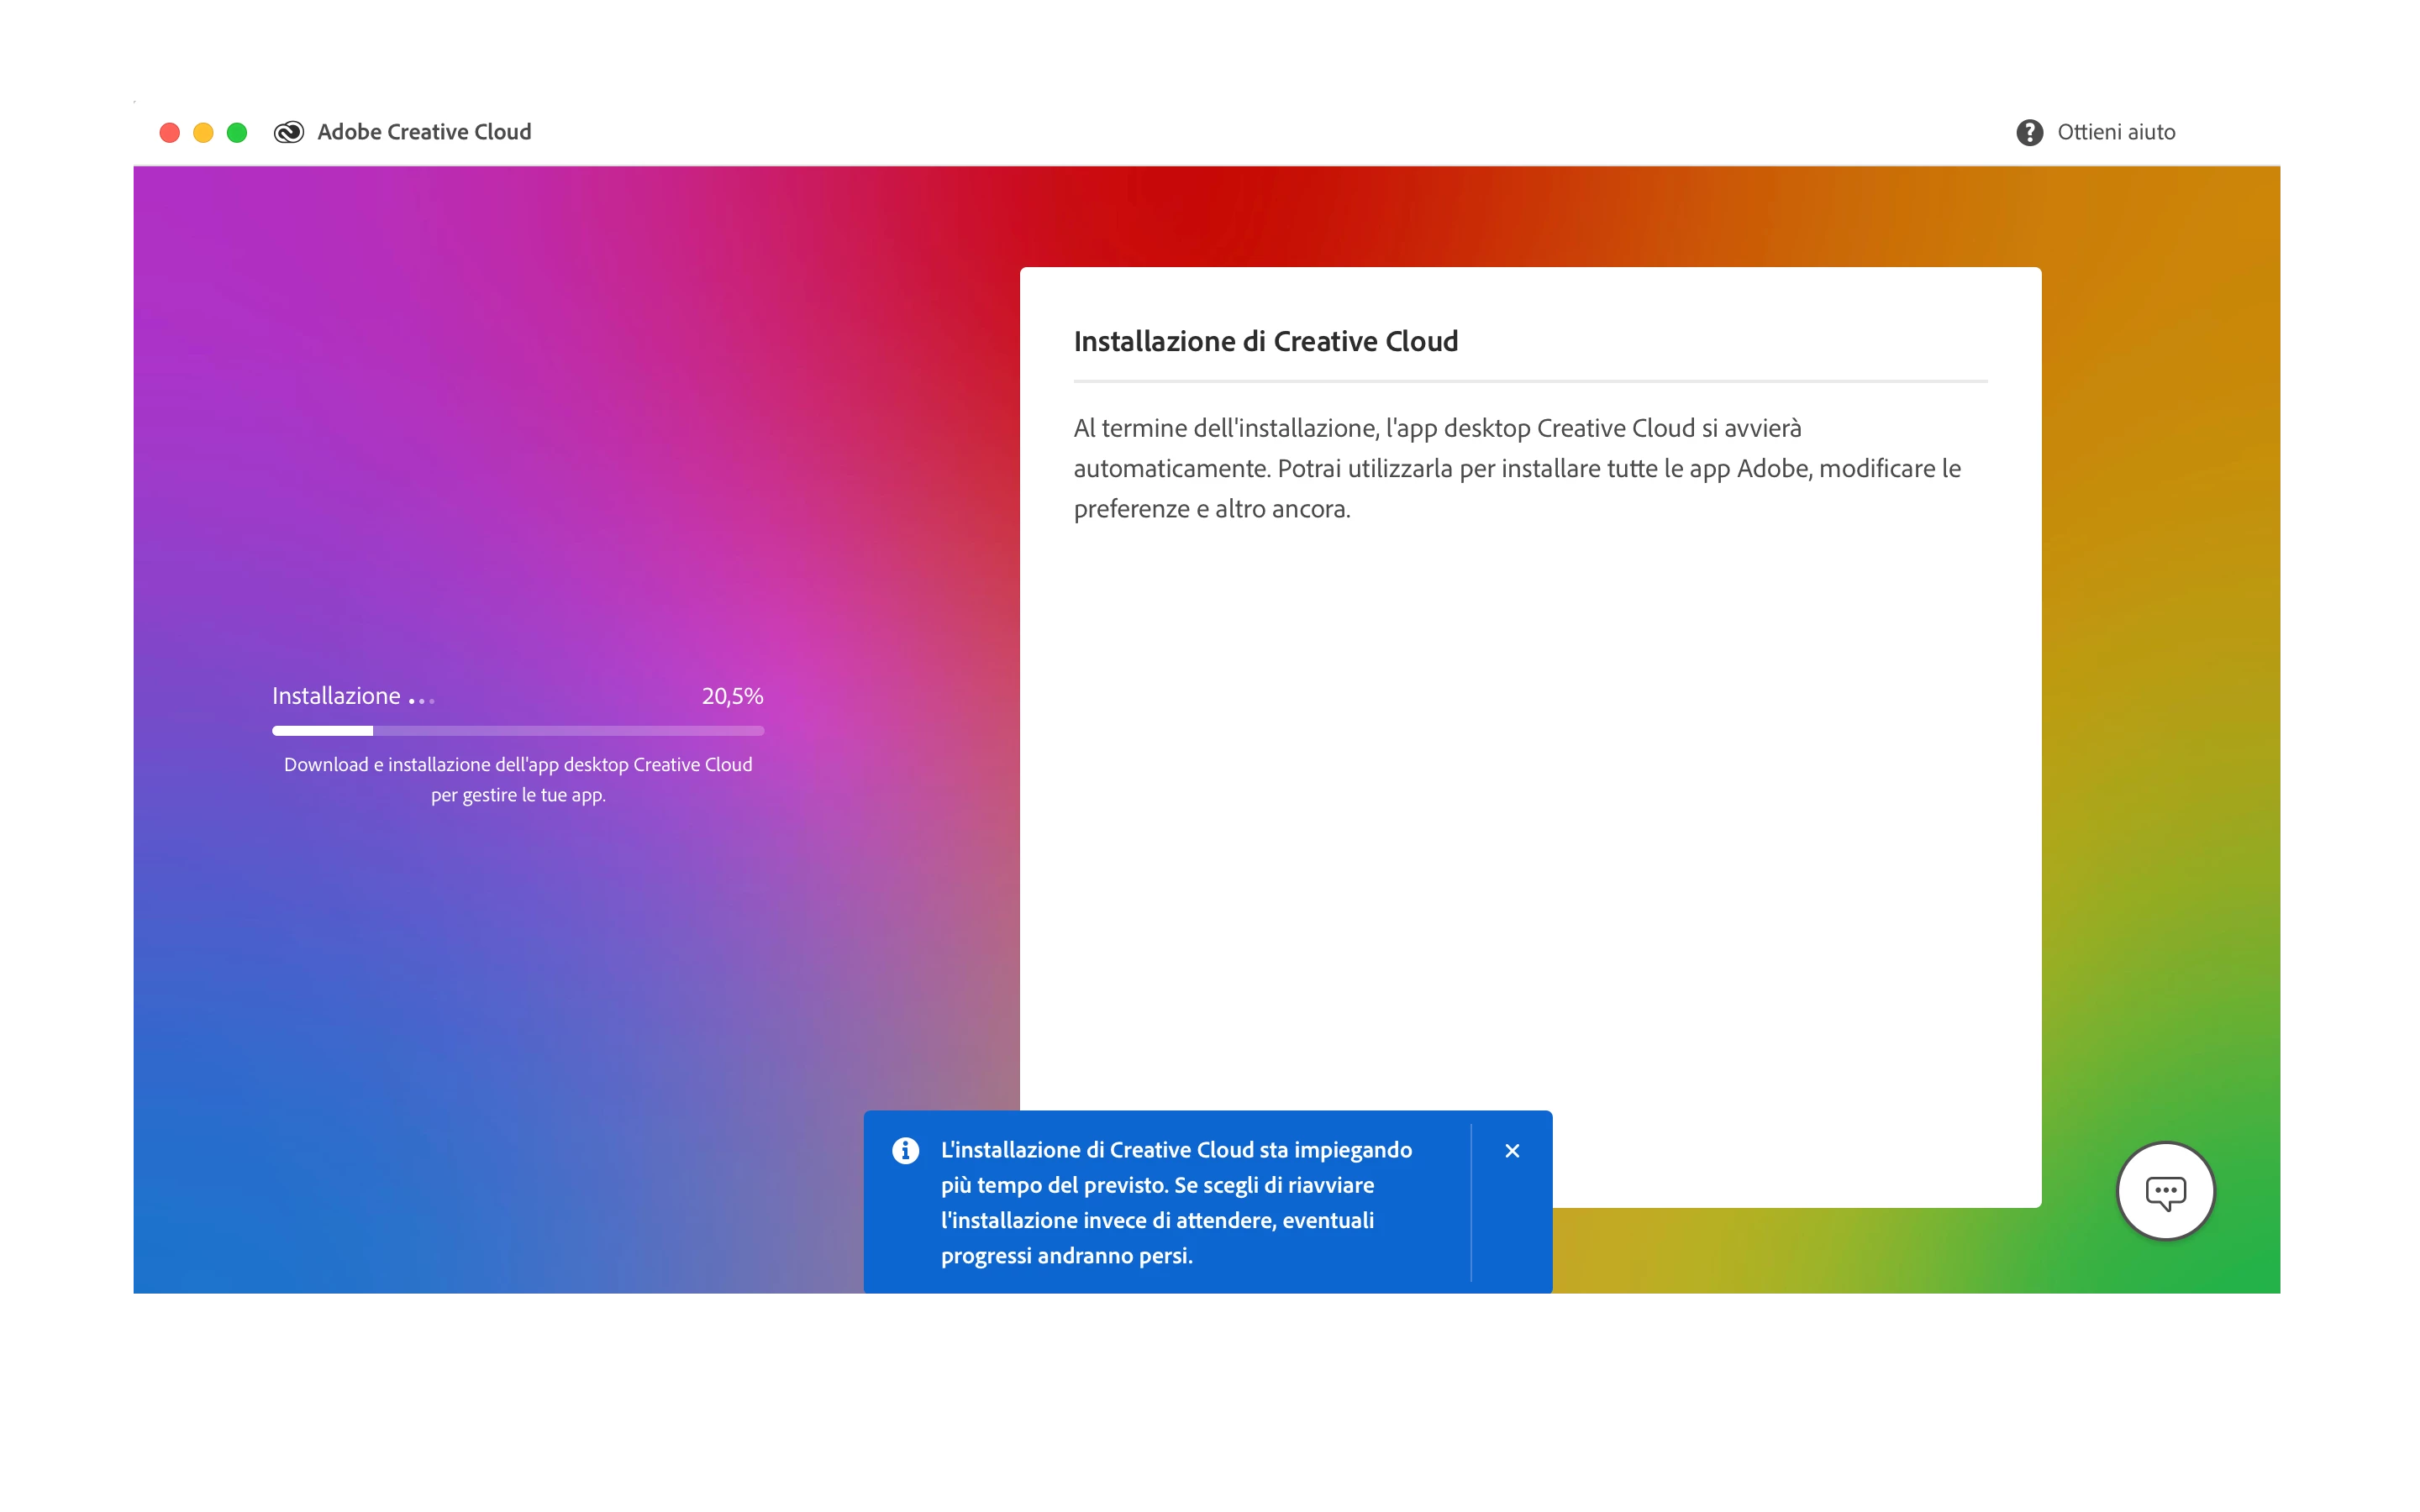
Task: Click the yellow minimize window button
Action: pos(203,132)
